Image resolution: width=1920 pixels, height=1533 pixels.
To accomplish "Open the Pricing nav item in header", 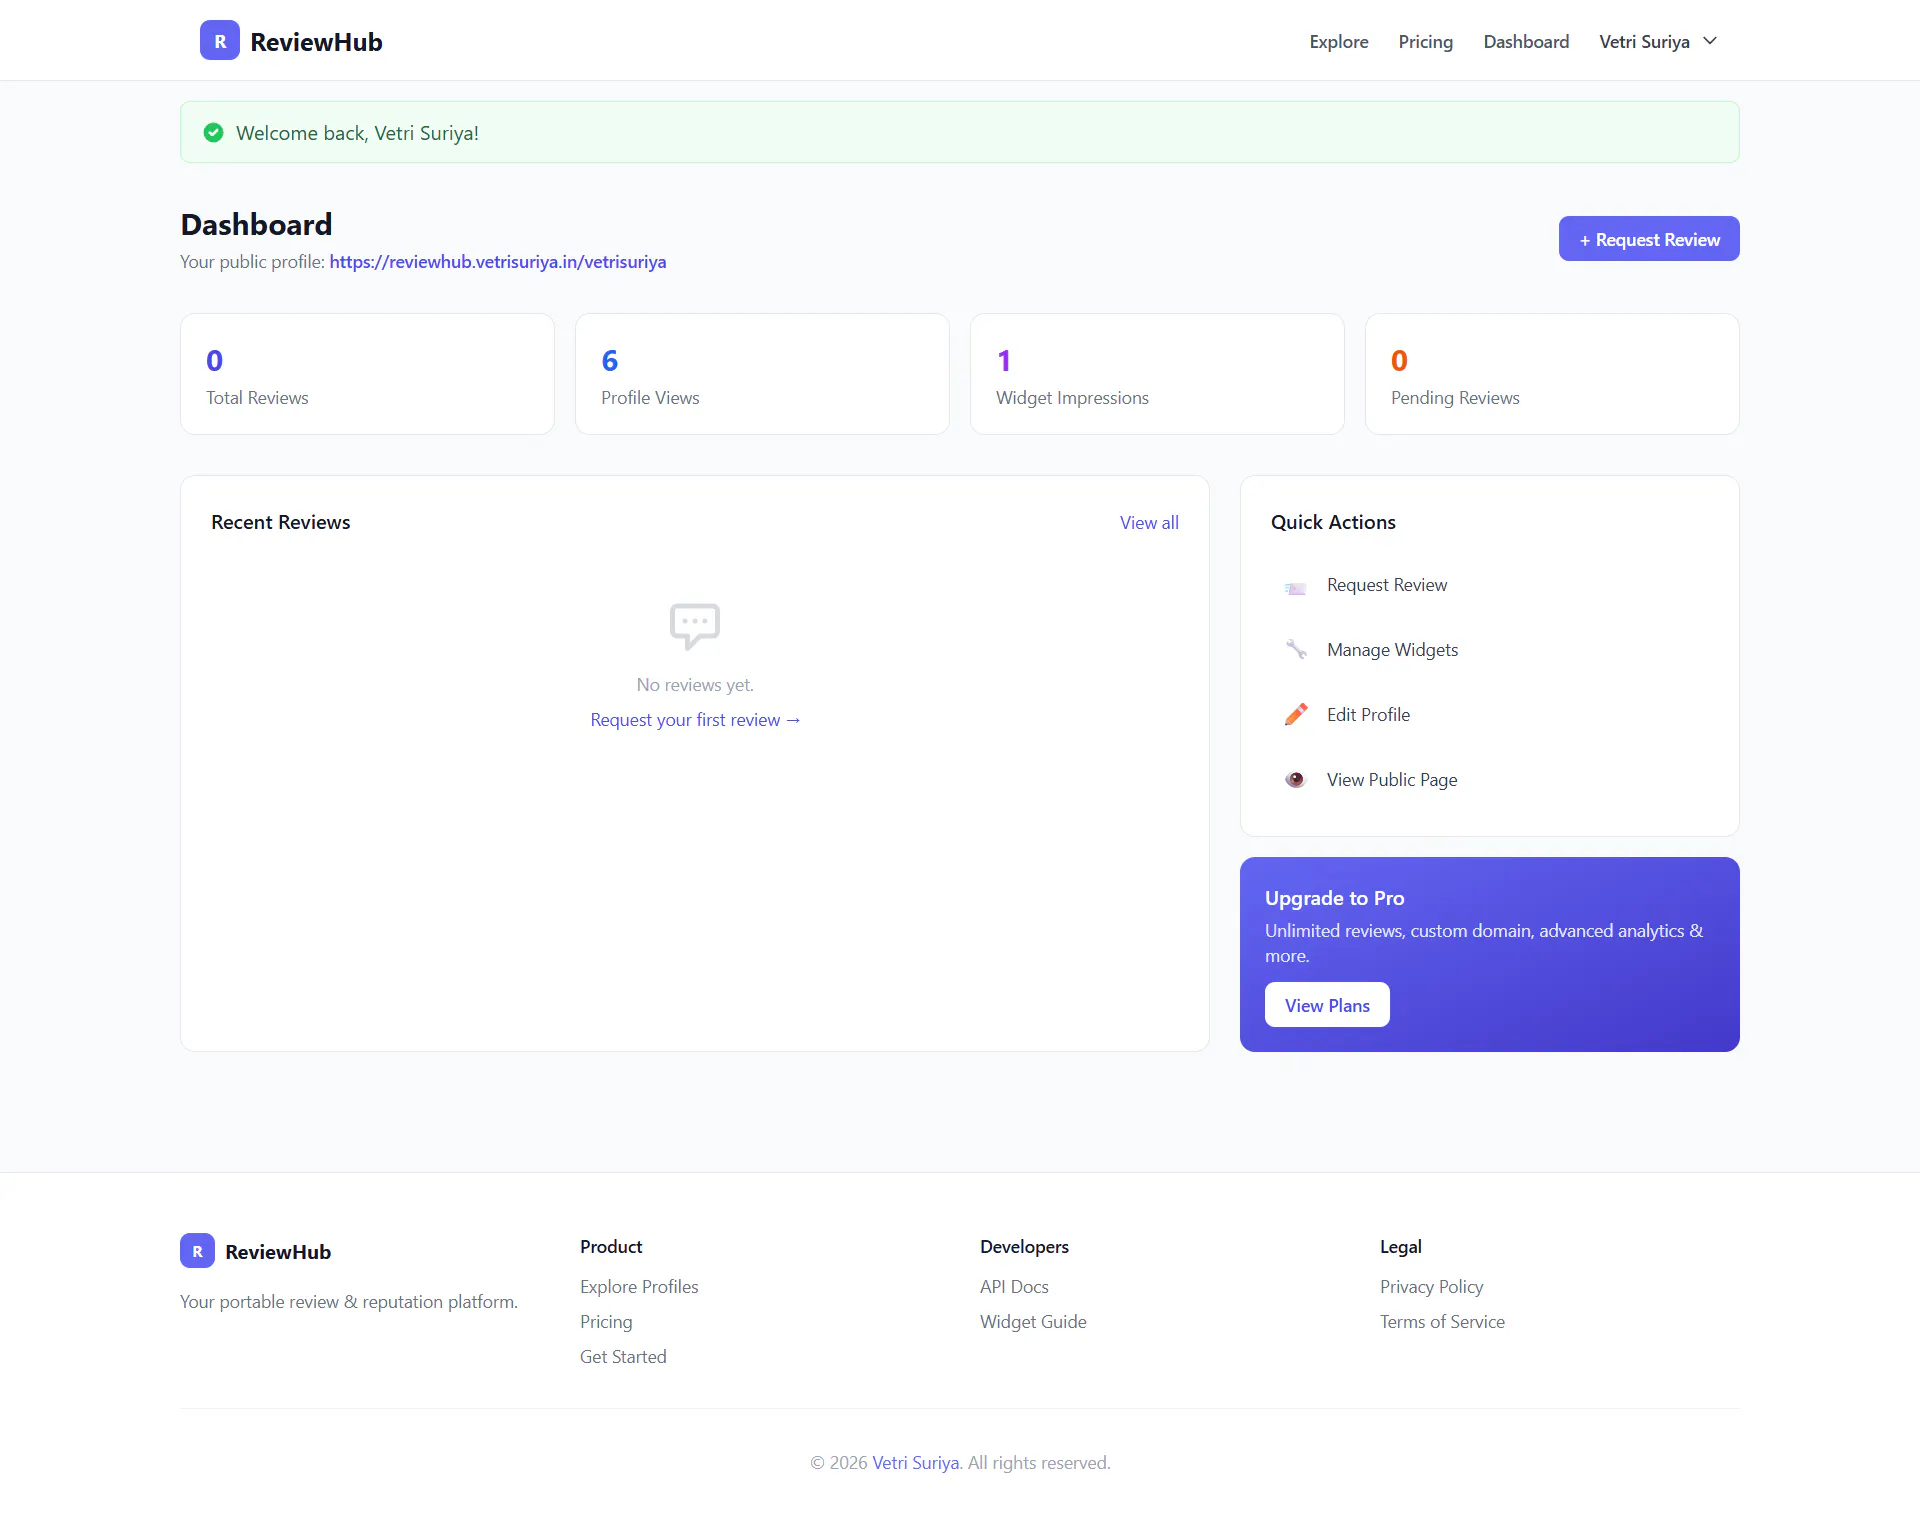I will pos(1426,41).
